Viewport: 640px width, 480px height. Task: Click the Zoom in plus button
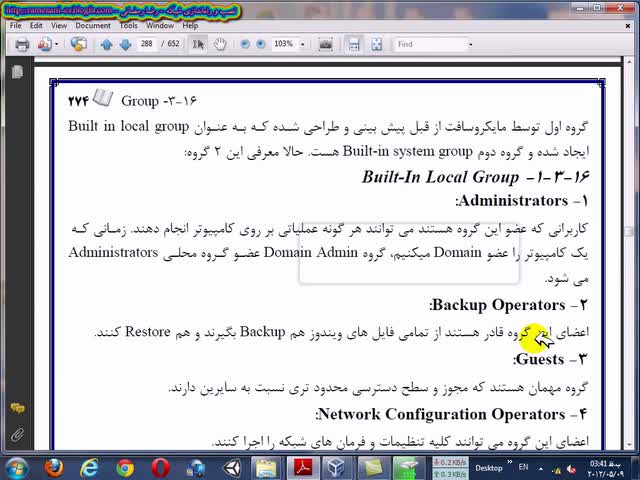[x=261, y=44]
